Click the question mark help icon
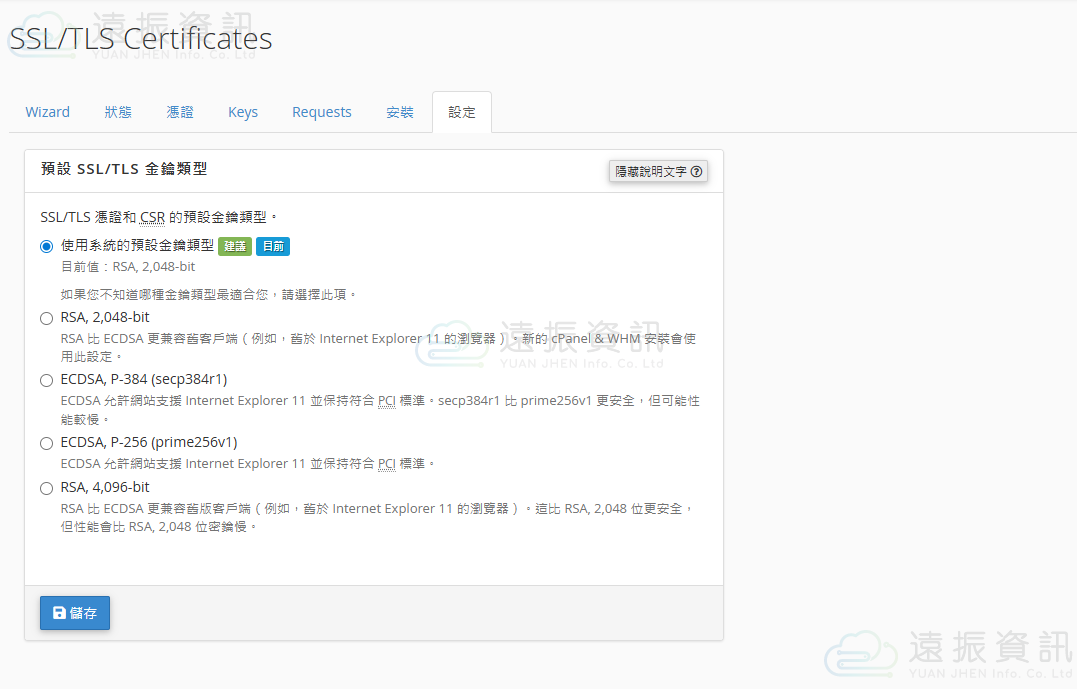 point(697,171)
